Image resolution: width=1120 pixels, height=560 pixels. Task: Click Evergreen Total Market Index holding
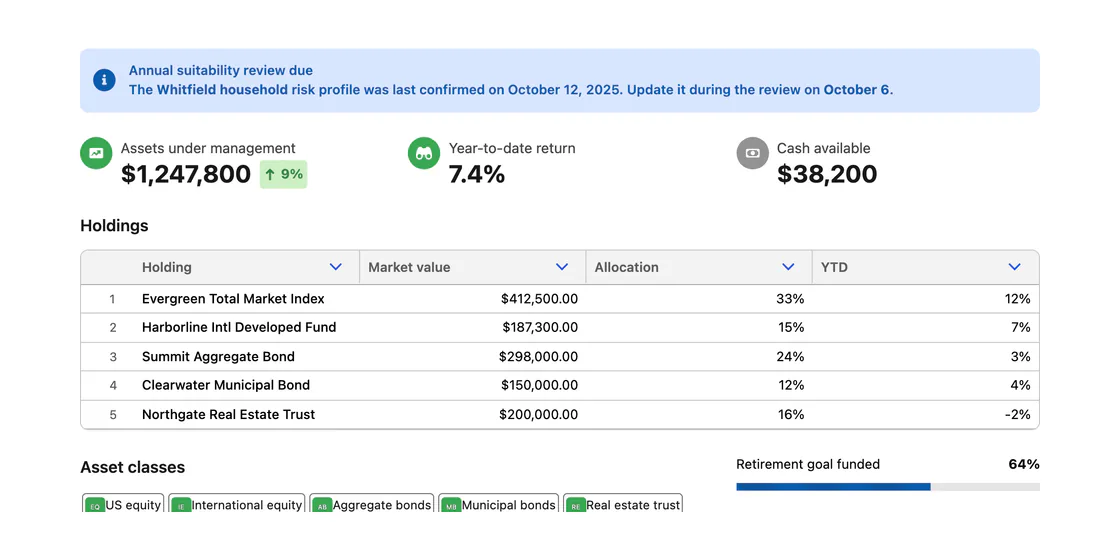tap(233, 299)
